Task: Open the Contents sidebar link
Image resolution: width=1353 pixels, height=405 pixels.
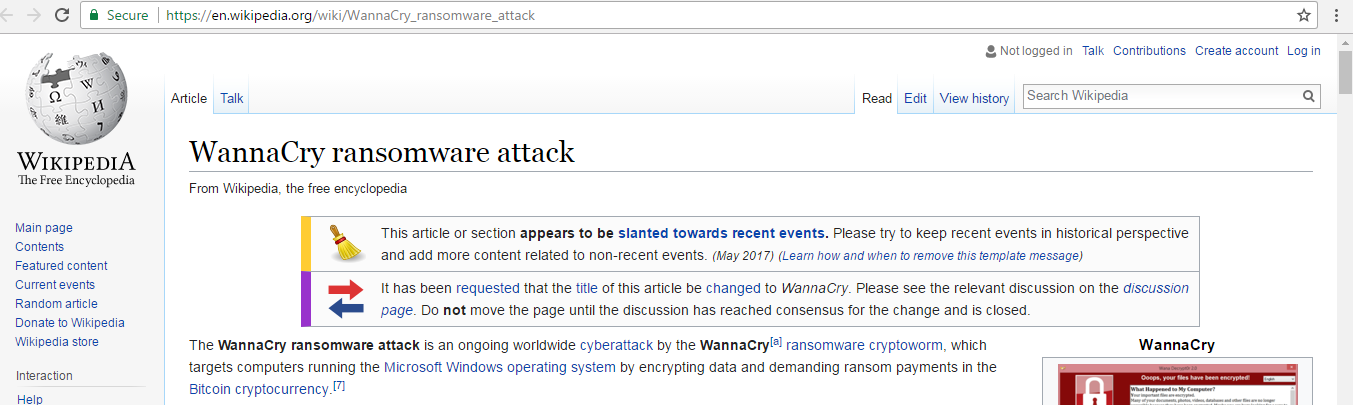Action: pos(39,247)
